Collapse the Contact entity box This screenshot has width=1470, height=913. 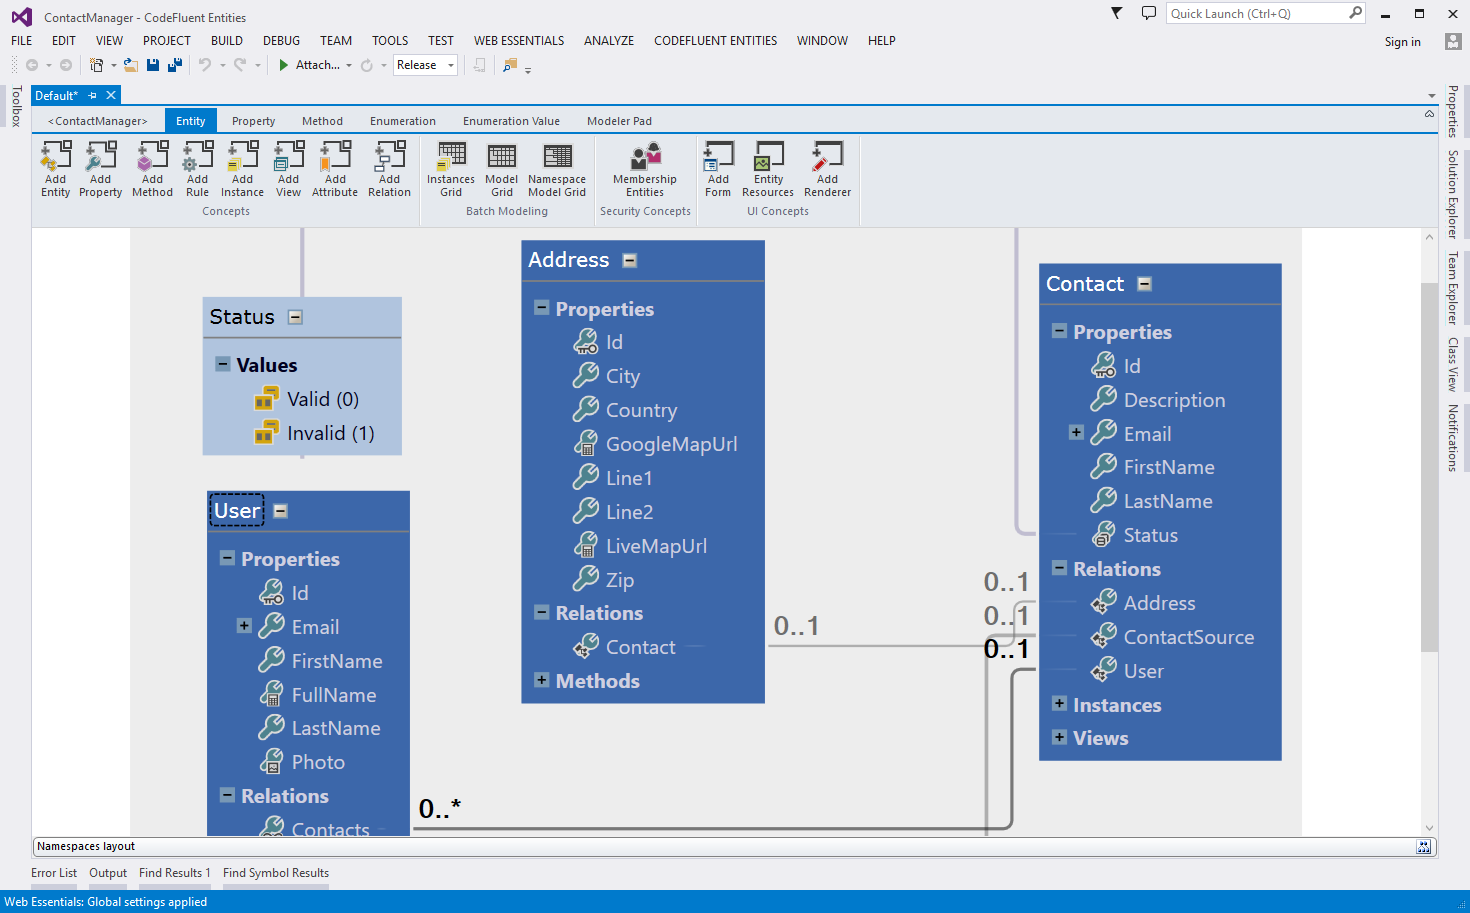coord(1145,284)
